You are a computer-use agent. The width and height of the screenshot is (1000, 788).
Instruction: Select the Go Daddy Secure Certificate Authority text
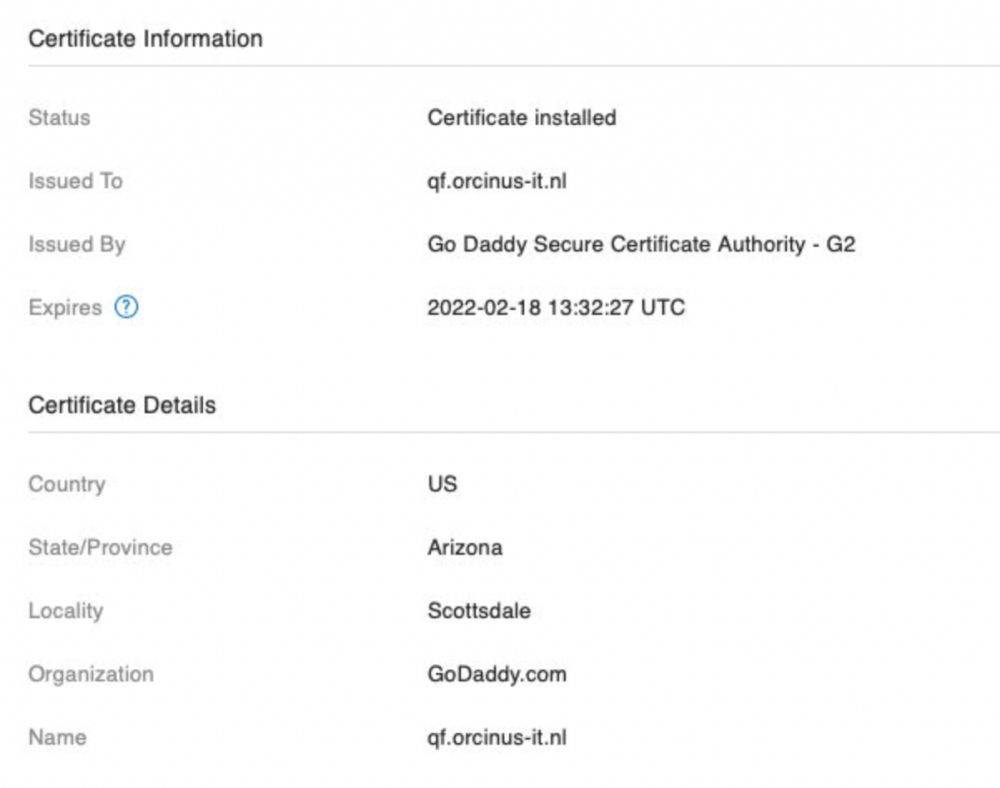(x=641, y=245)
